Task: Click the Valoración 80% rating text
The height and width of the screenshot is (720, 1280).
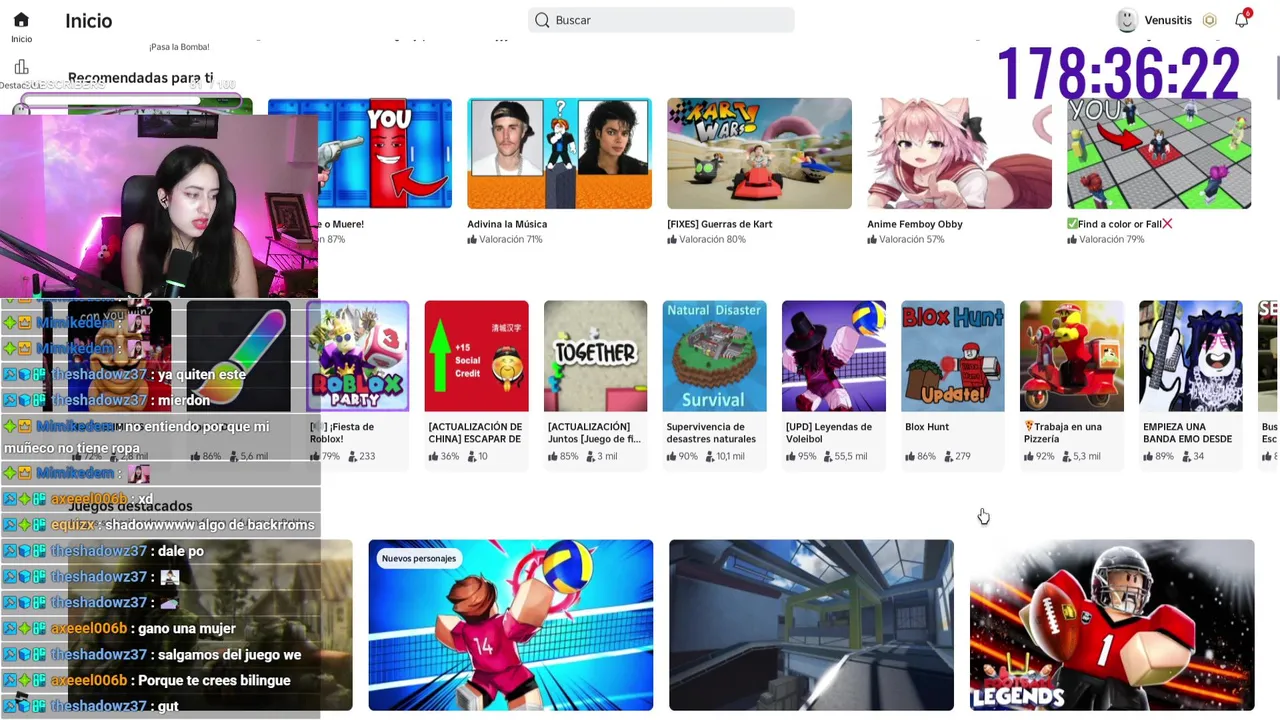Action: (x=712, y=240)
